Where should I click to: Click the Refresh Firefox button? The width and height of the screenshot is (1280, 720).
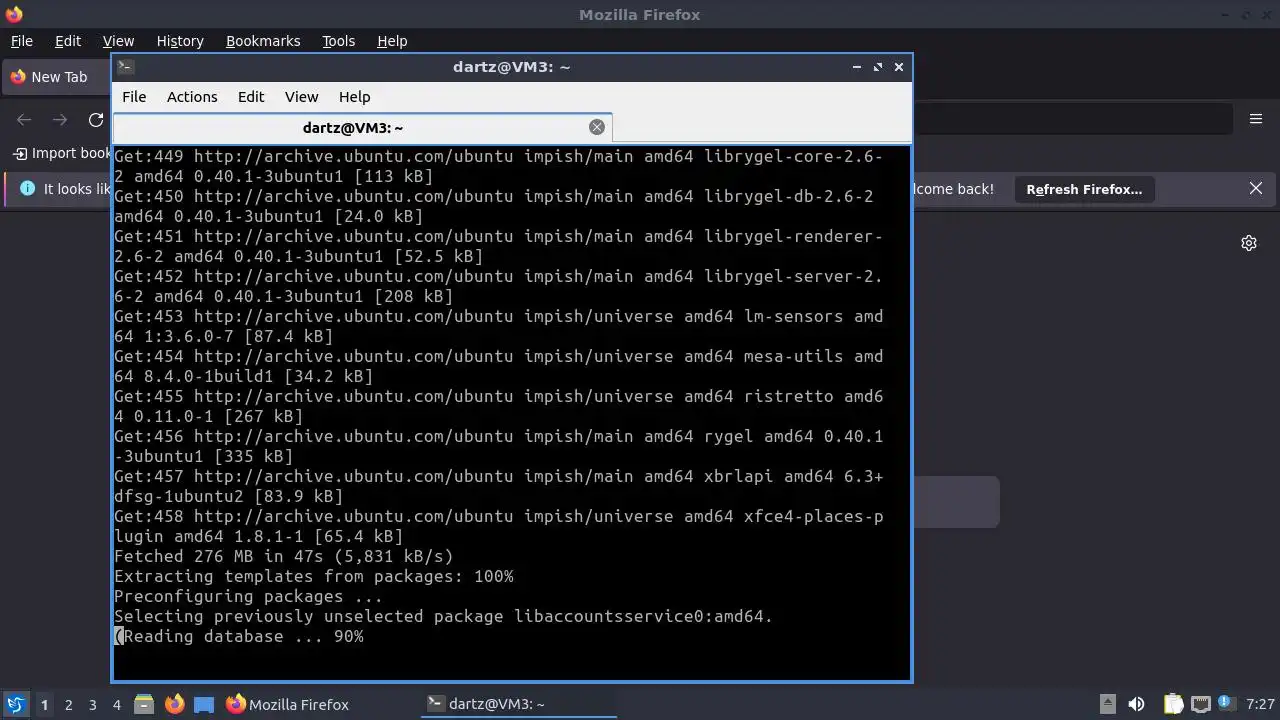click(x=1084, y=189)
